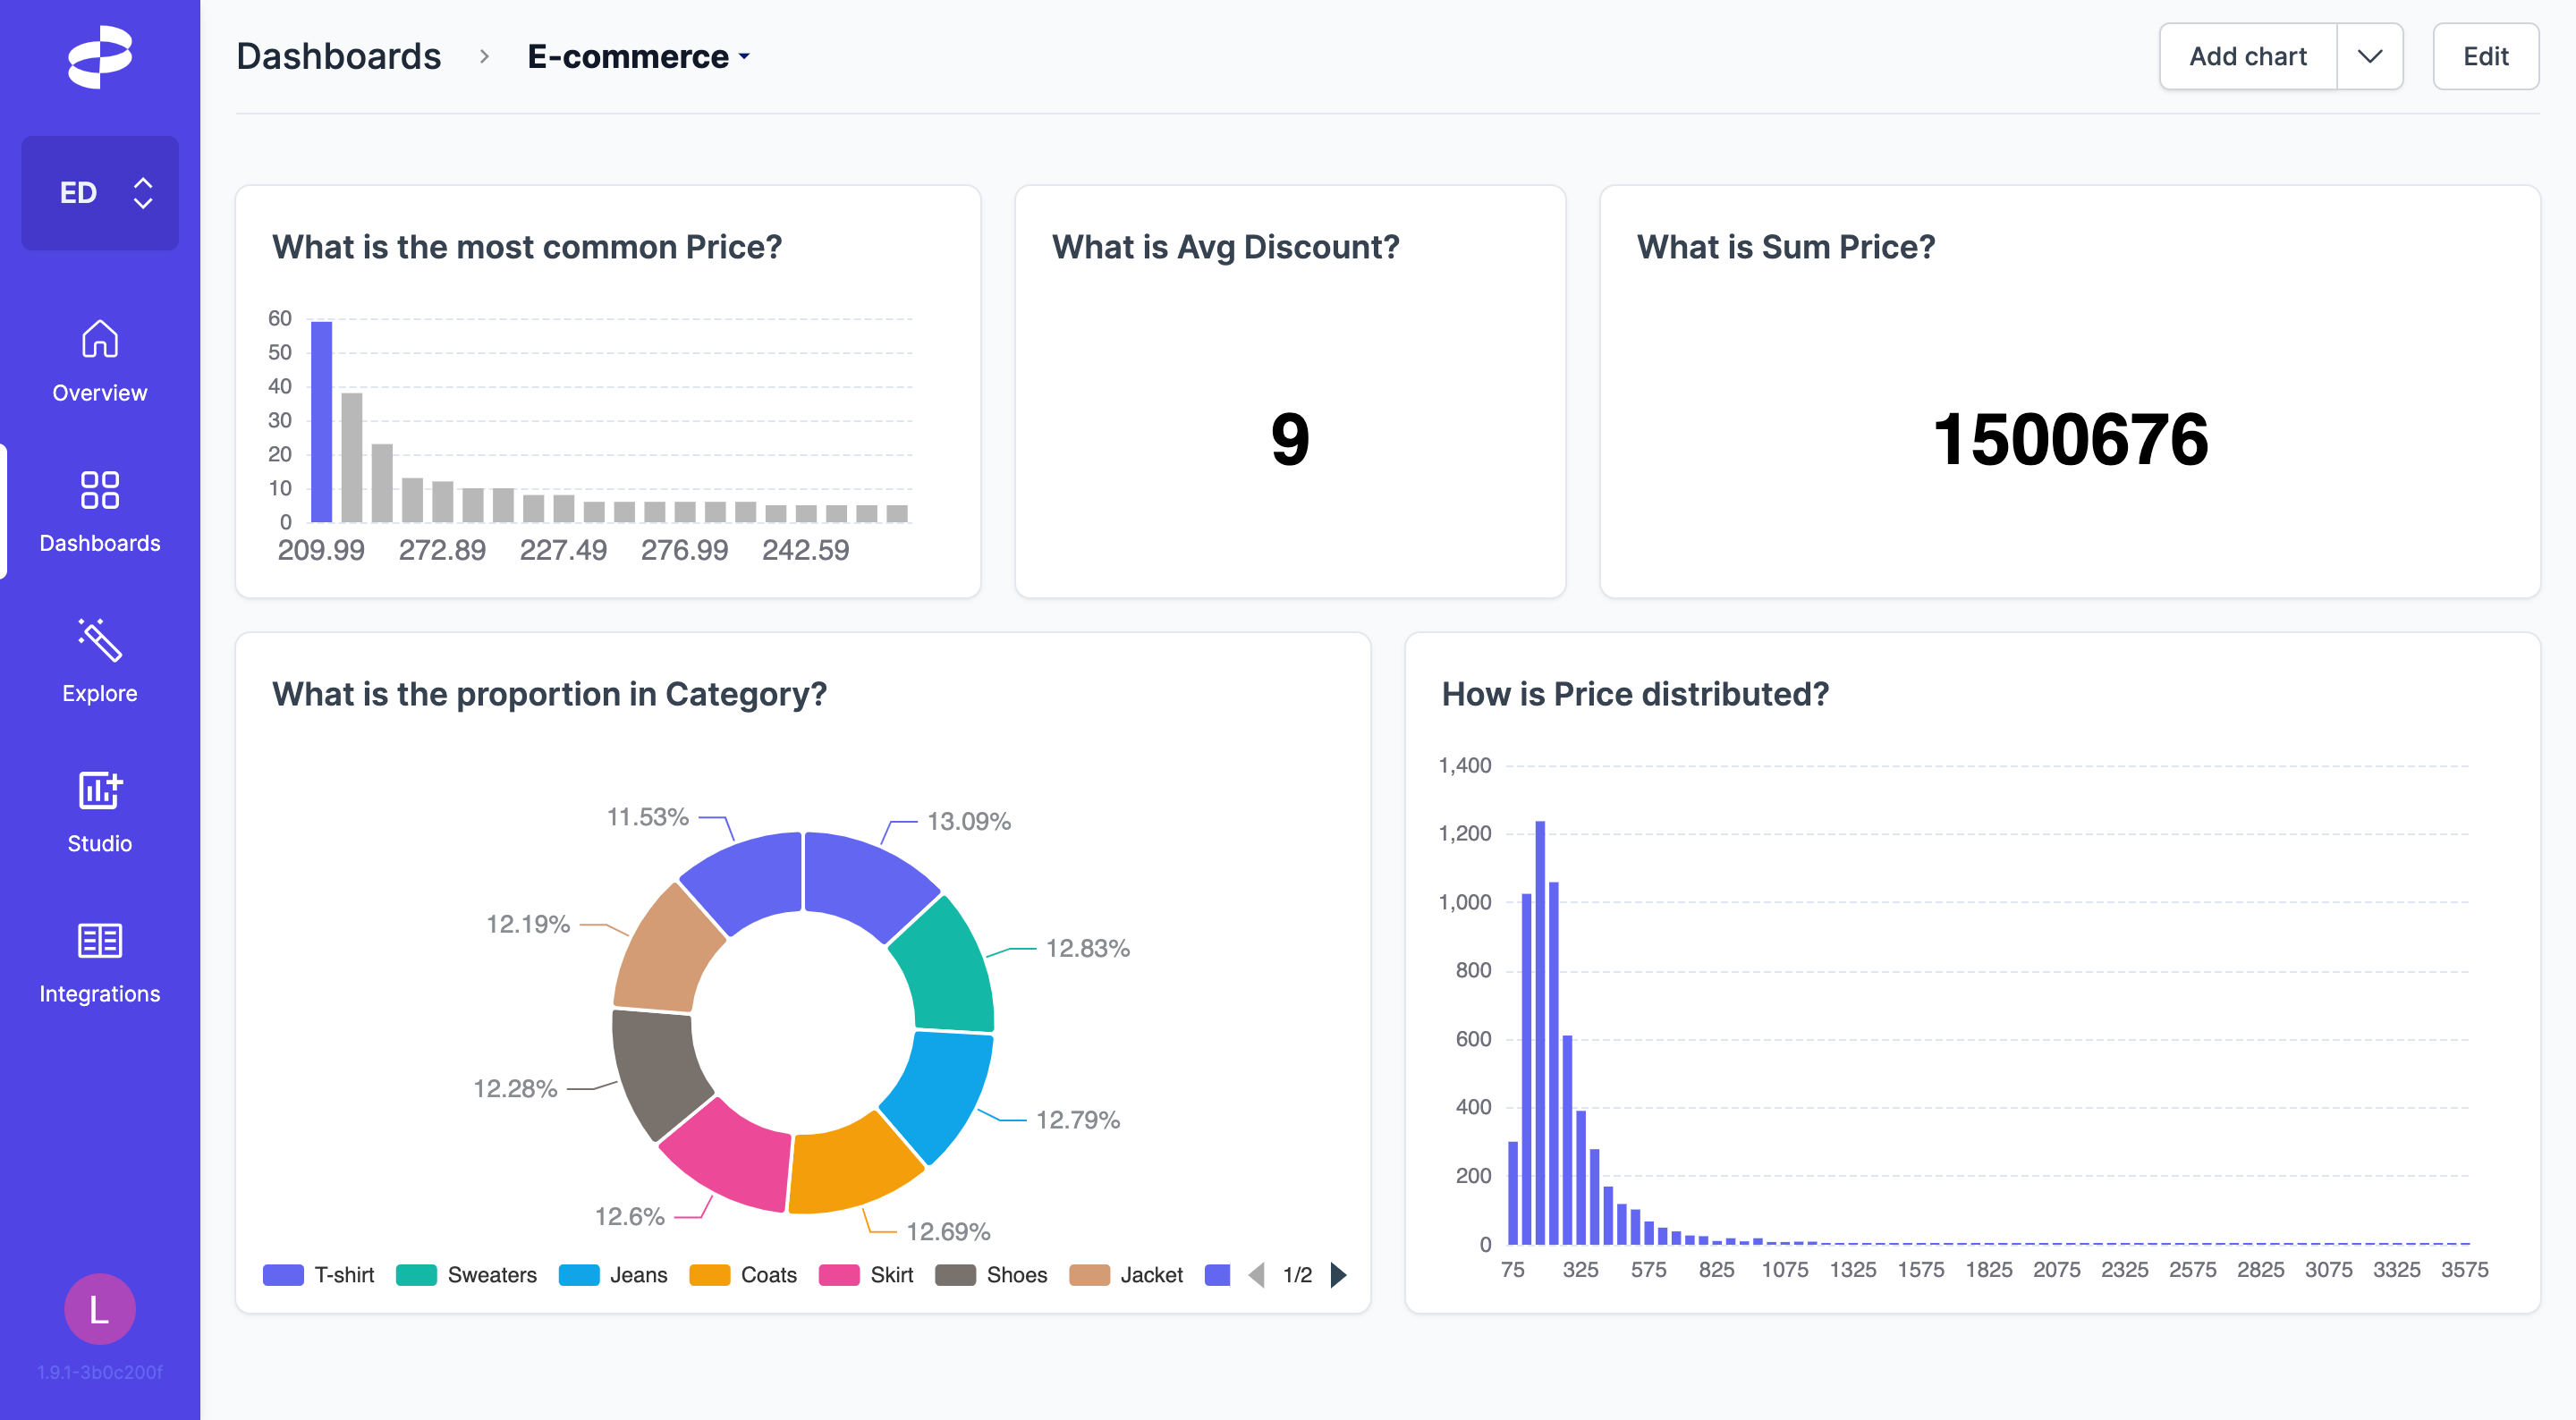Expand the ED workspace switcher
Screen dimensions: 2576x1420
100,193
